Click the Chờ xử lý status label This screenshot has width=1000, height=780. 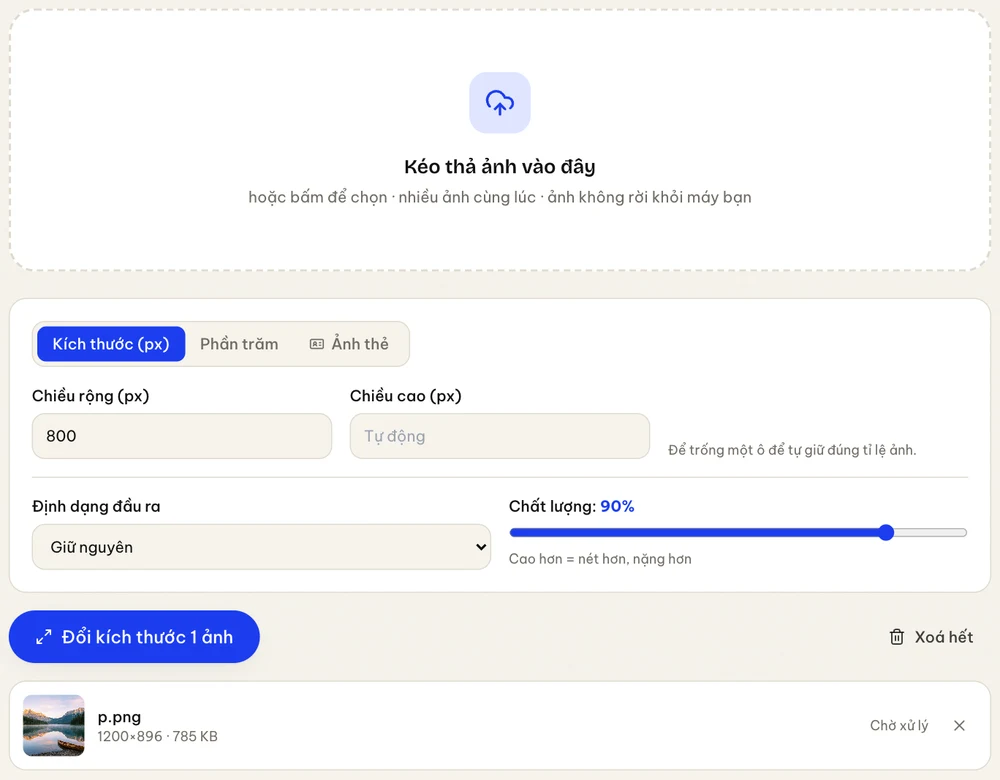pos(899,725)
